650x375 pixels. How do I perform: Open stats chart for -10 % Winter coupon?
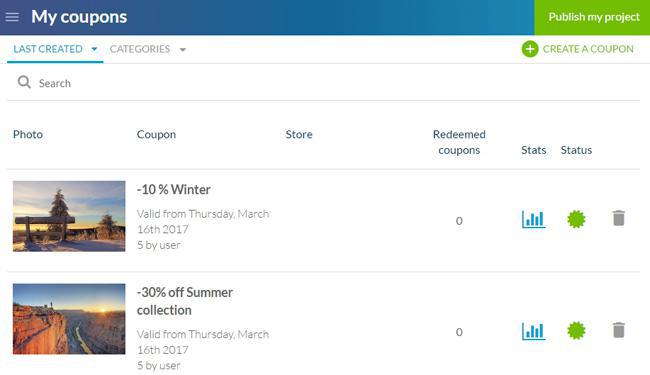534,219
